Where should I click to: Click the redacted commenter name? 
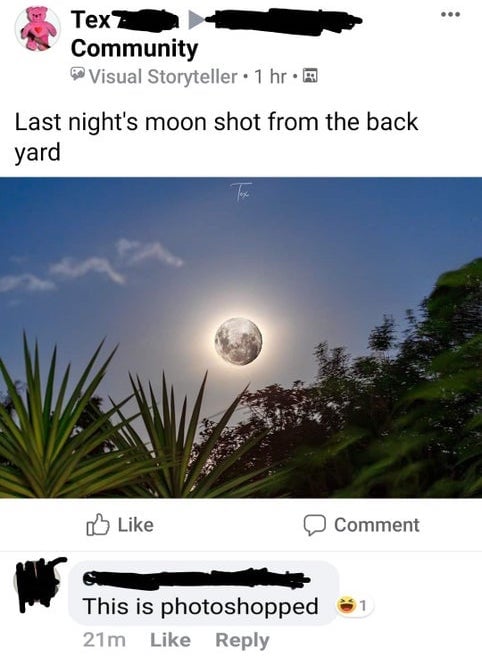coord(196,578)
